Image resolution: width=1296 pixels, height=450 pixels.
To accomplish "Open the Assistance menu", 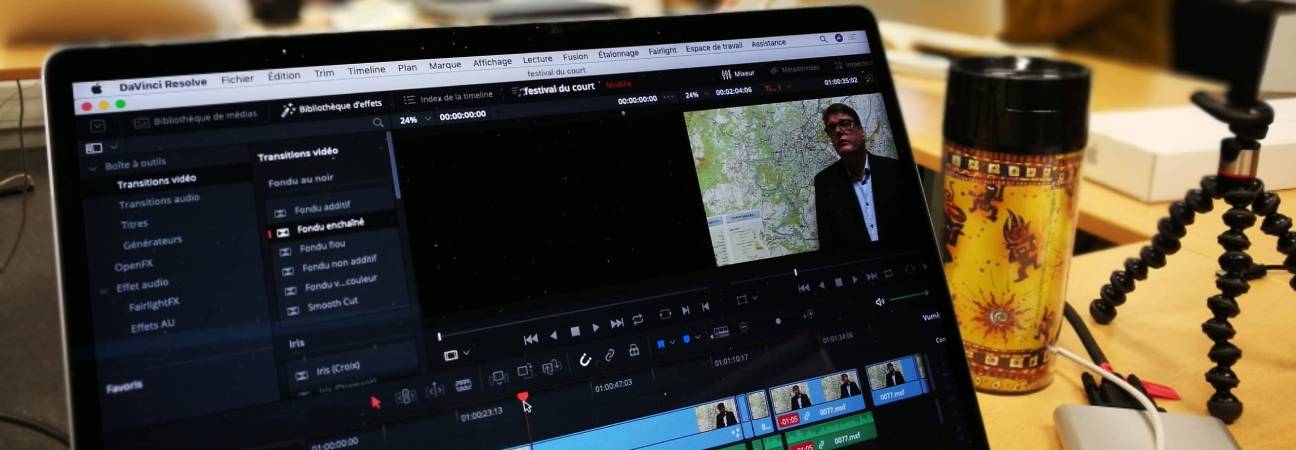I will (768, 43).
